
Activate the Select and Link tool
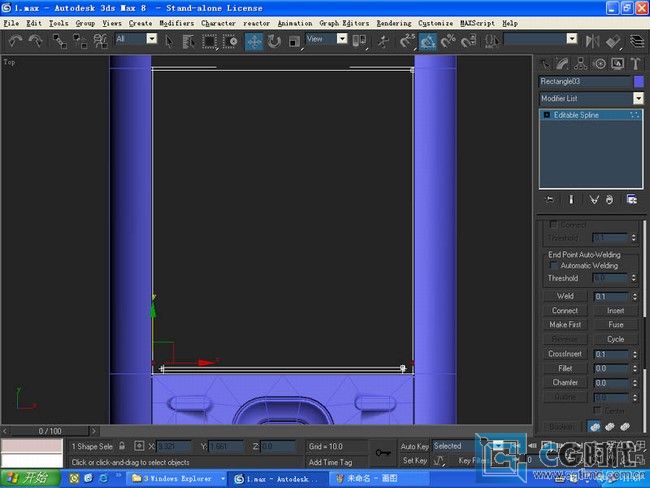[60, 41]
